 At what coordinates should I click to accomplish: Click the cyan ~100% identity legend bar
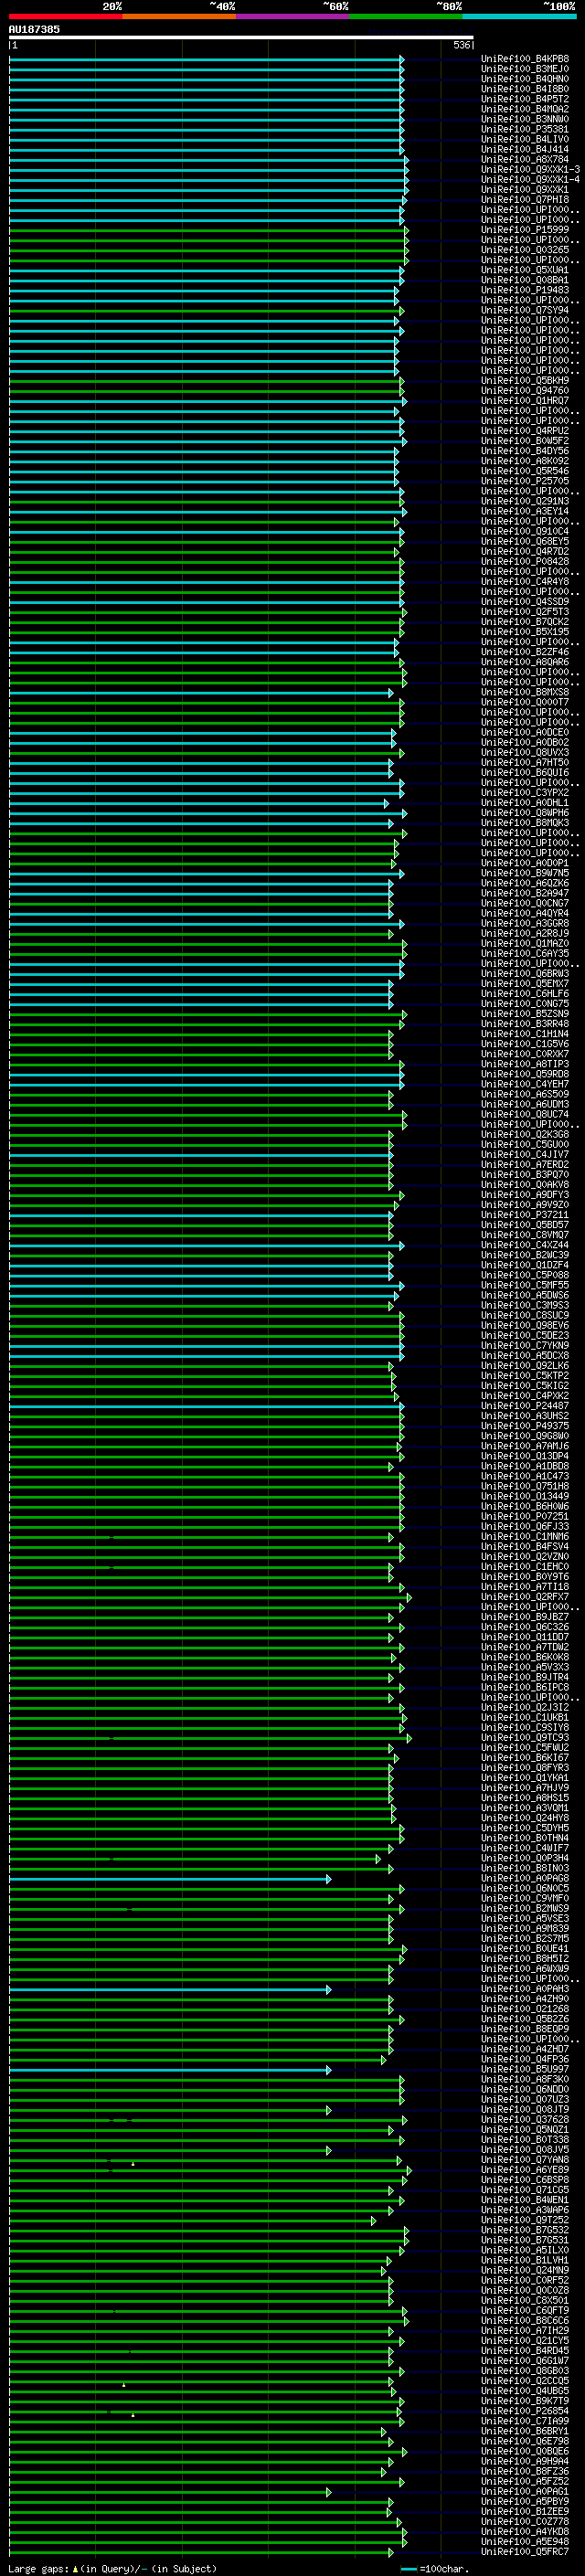(x=519, y=16)
